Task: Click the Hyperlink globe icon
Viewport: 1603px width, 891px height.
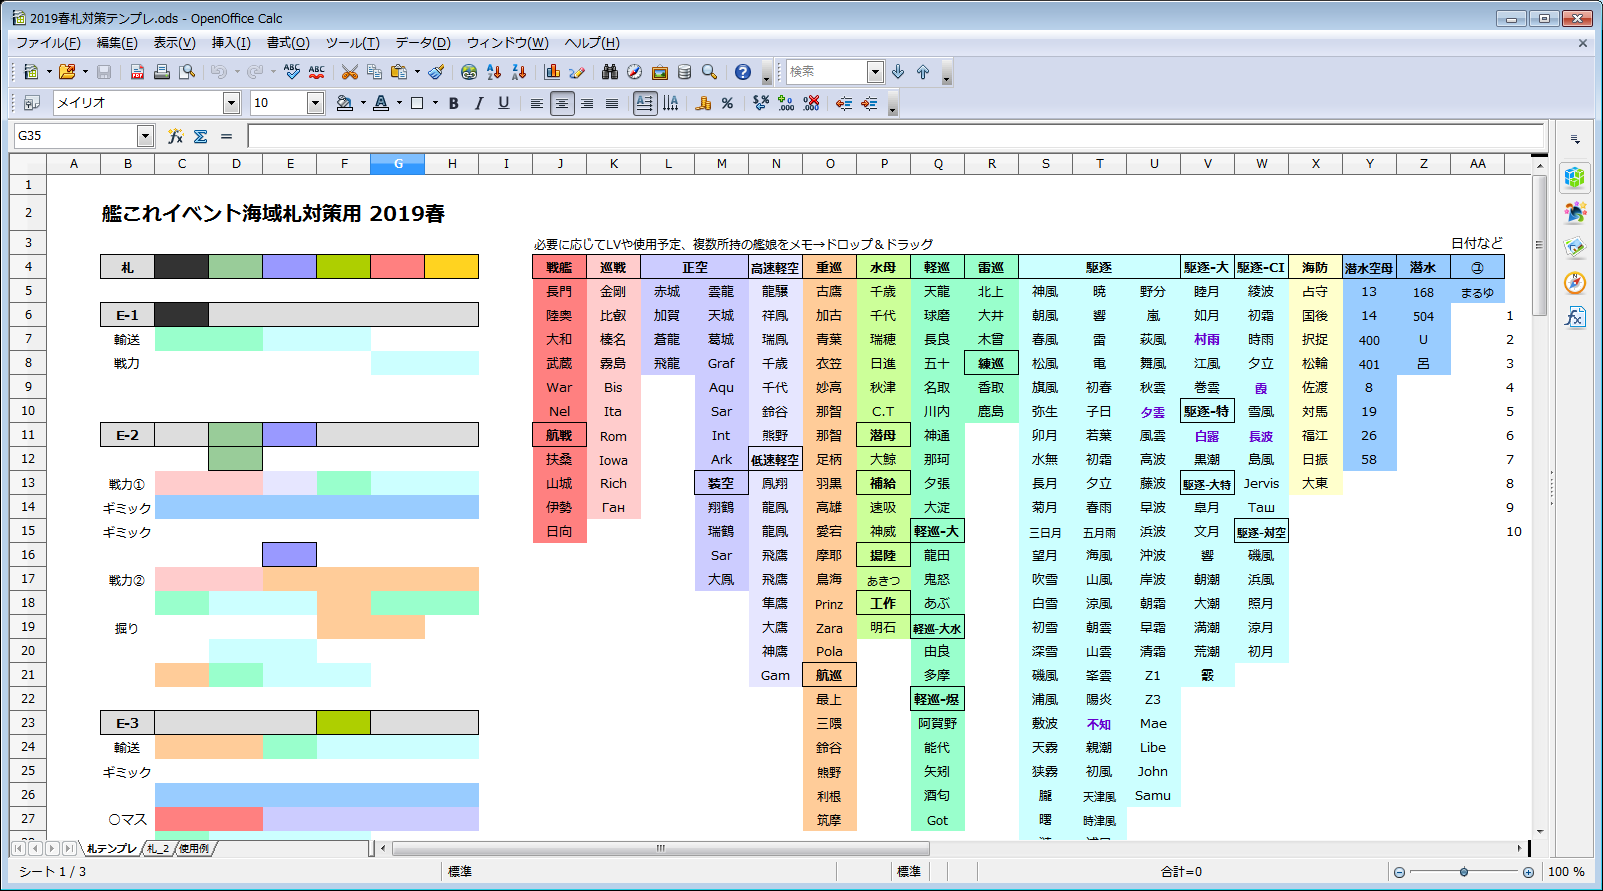Action: coord(469,72)
